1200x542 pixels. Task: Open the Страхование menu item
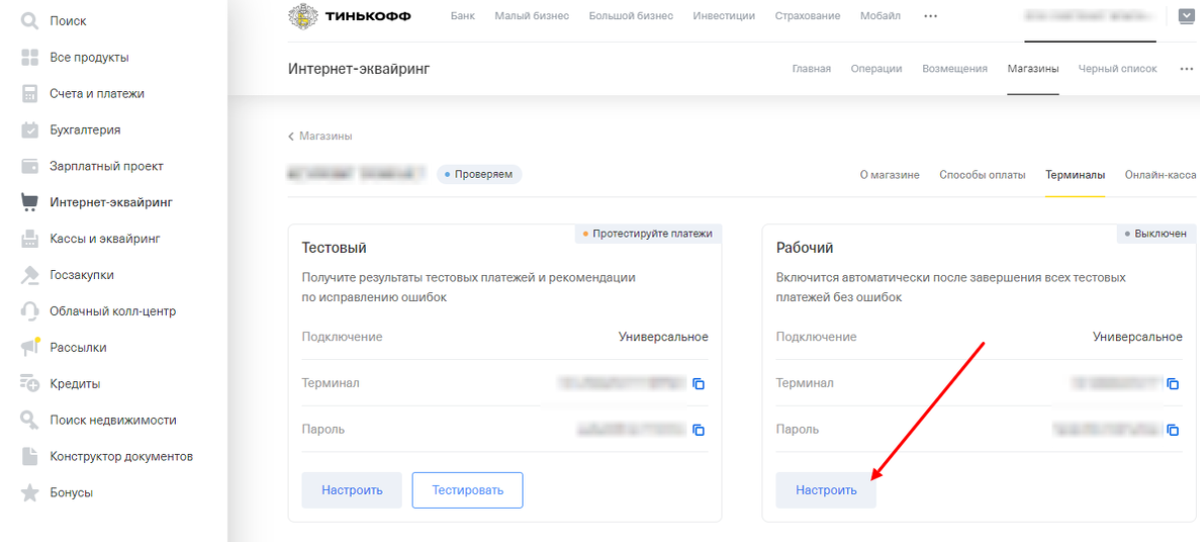coord(808,16)
